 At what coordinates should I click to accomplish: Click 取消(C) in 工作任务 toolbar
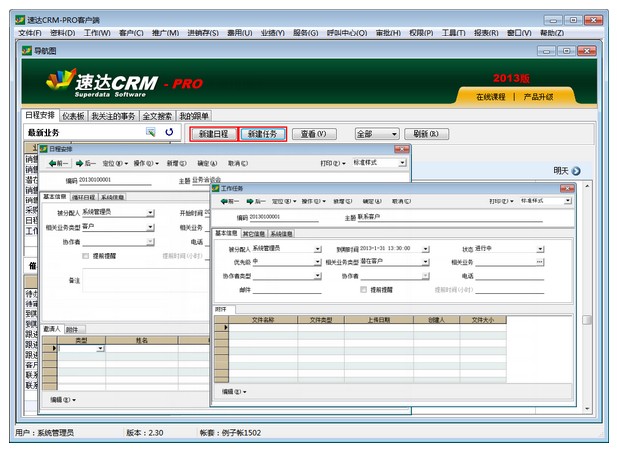[x=401, y=201]
